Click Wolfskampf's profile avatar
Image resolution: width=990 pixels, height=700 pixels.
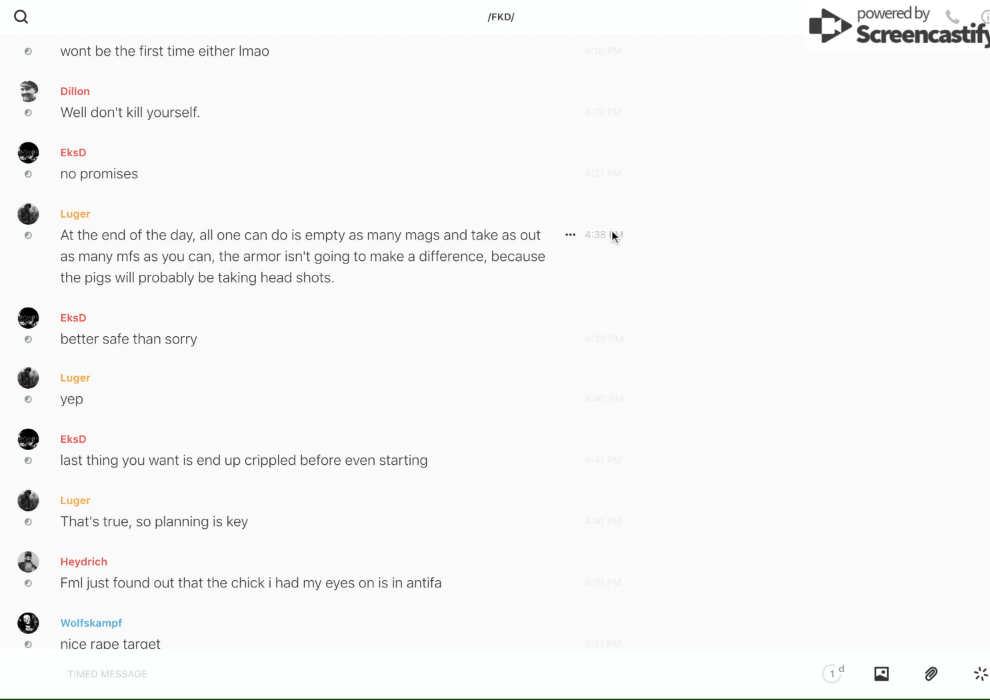28,623
